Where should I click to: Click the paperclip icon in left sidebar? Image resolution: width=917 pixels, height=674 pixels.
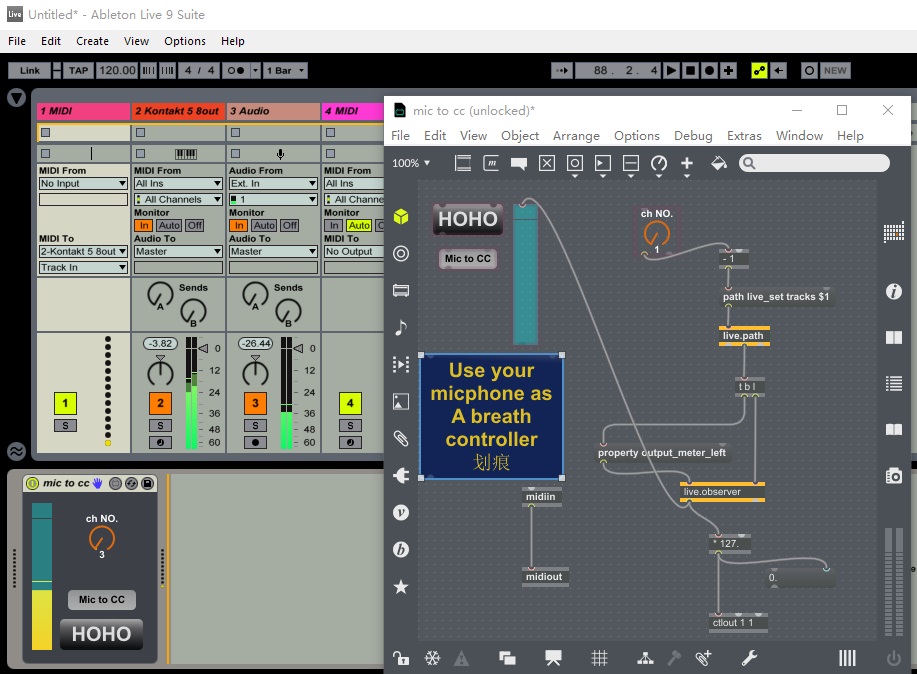click(401, 438)
